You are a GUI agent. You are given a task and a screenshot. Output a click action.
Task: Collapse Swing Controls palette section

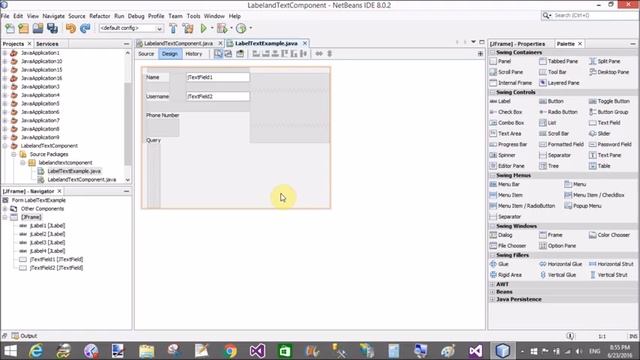point(492,92)
